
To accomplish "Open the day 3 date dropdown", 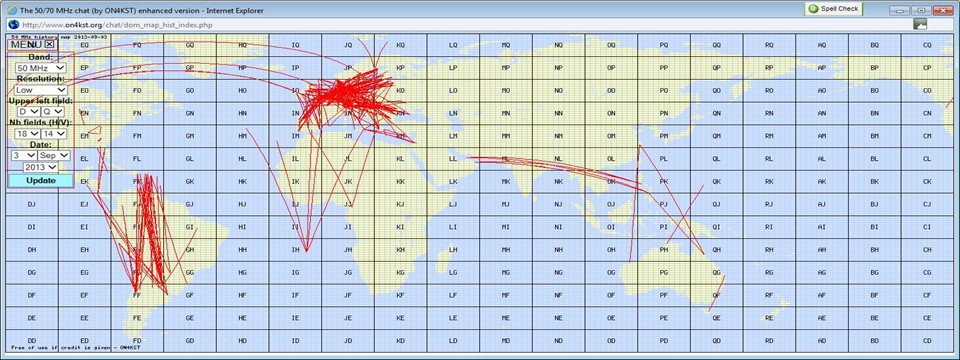I will pyautogui.click(x=24, y=156).
